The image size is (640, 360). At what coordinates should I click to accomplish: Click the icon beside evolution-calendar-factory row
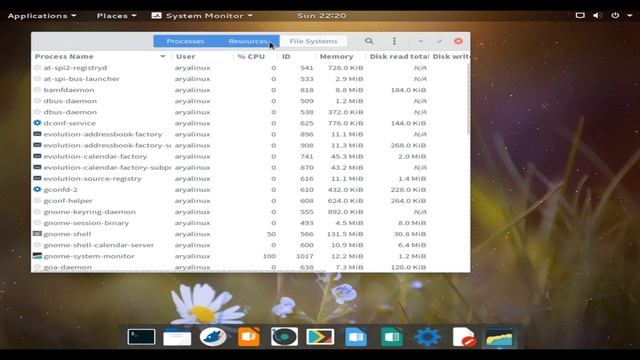(x=37, y=156)
